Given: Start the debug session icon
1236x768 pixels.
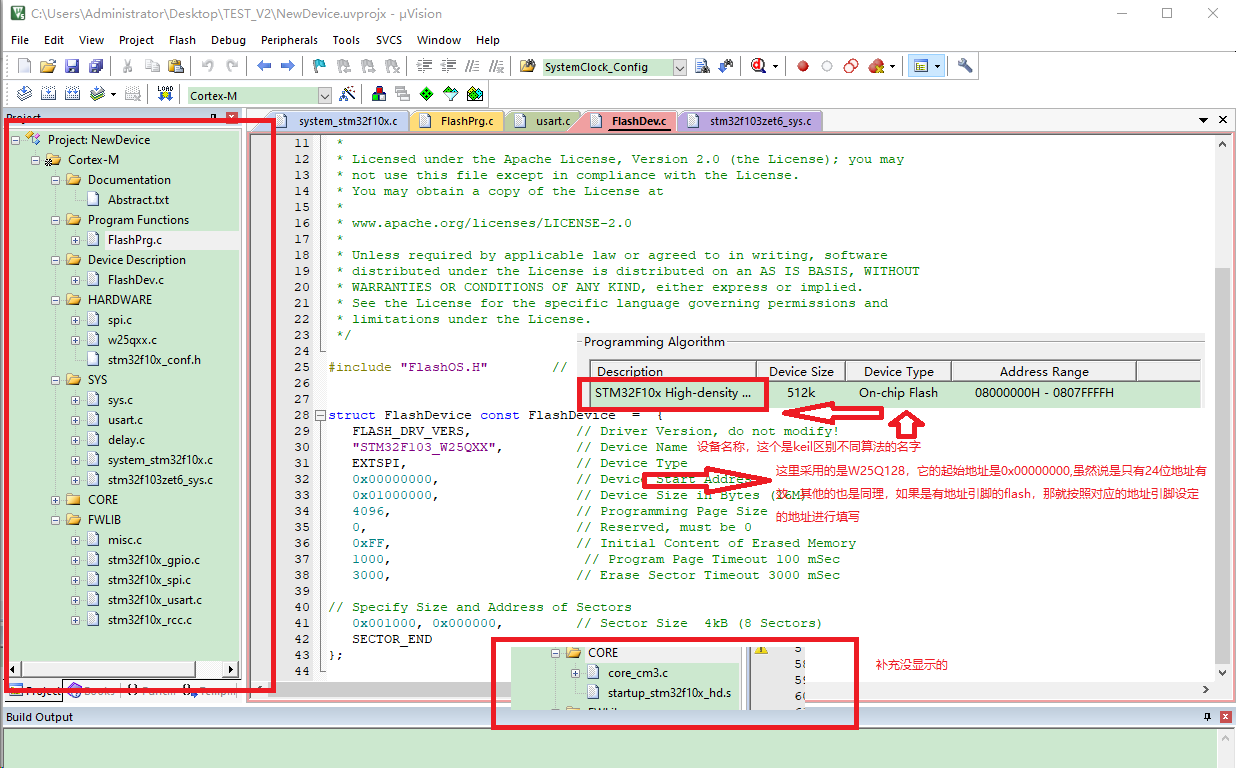Looking at the screenshot, I should pos(759,67).
